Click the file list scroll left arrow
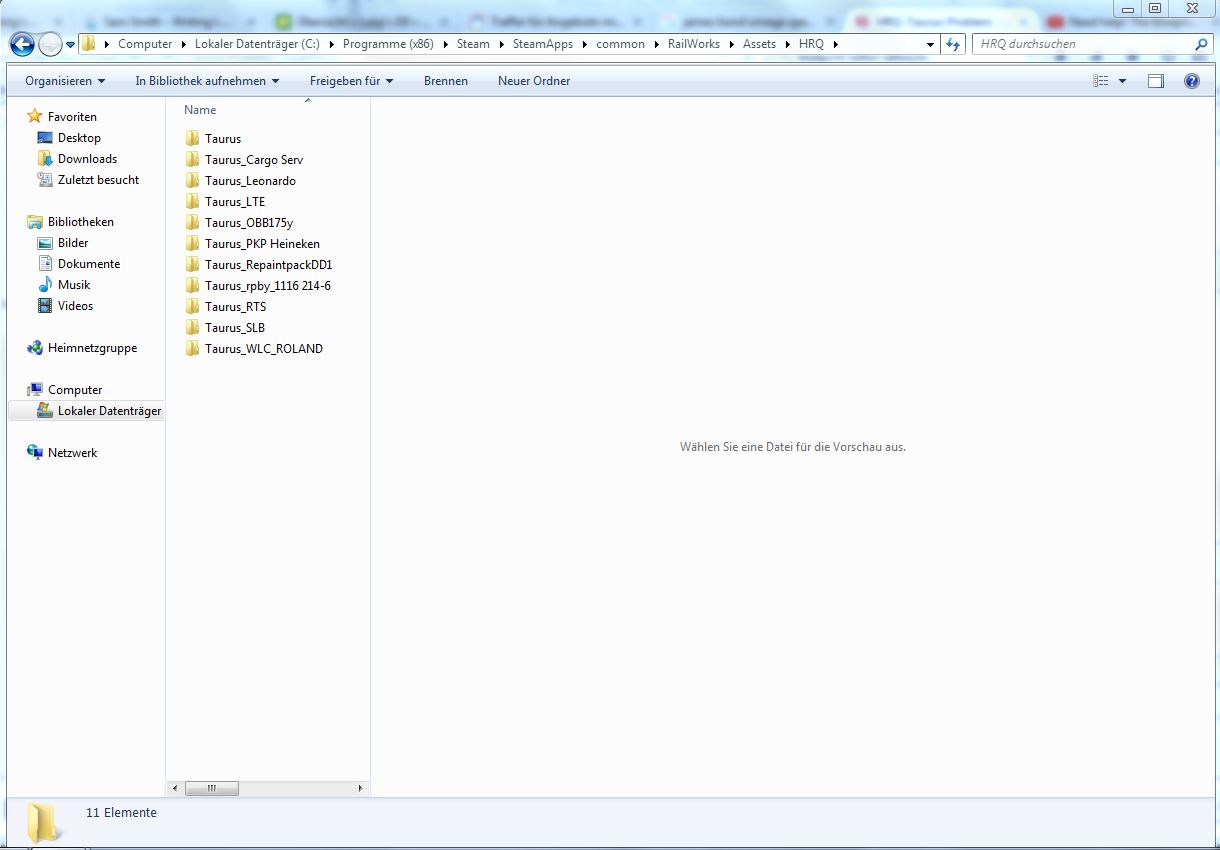The height and width of the screenshot is (850, 1220). (174, 788)
